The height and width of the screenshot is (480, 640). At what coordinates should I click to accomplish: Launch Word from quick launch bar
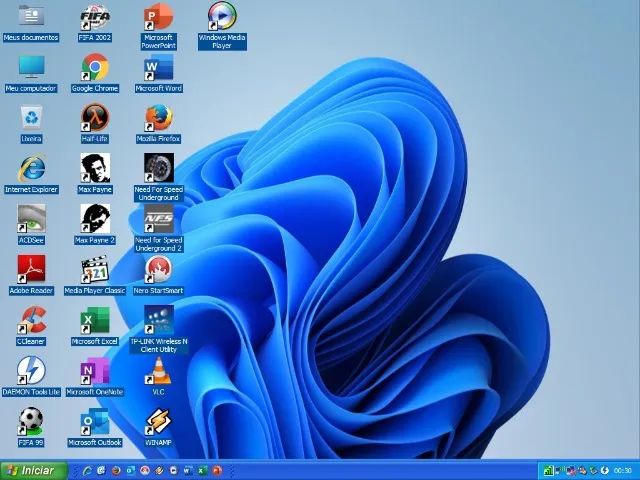(x=188, y=471)
